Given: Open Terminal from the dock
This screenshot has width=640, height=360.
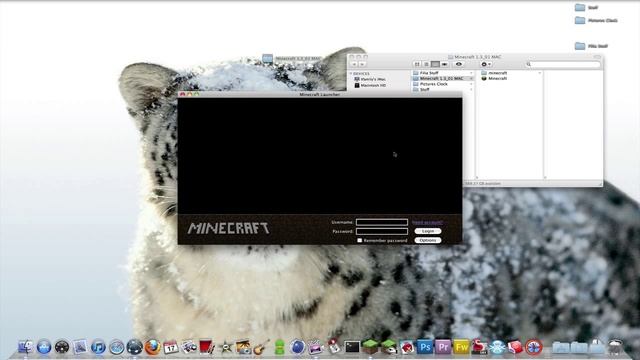Looking at the screenshot, I should 352,347.
